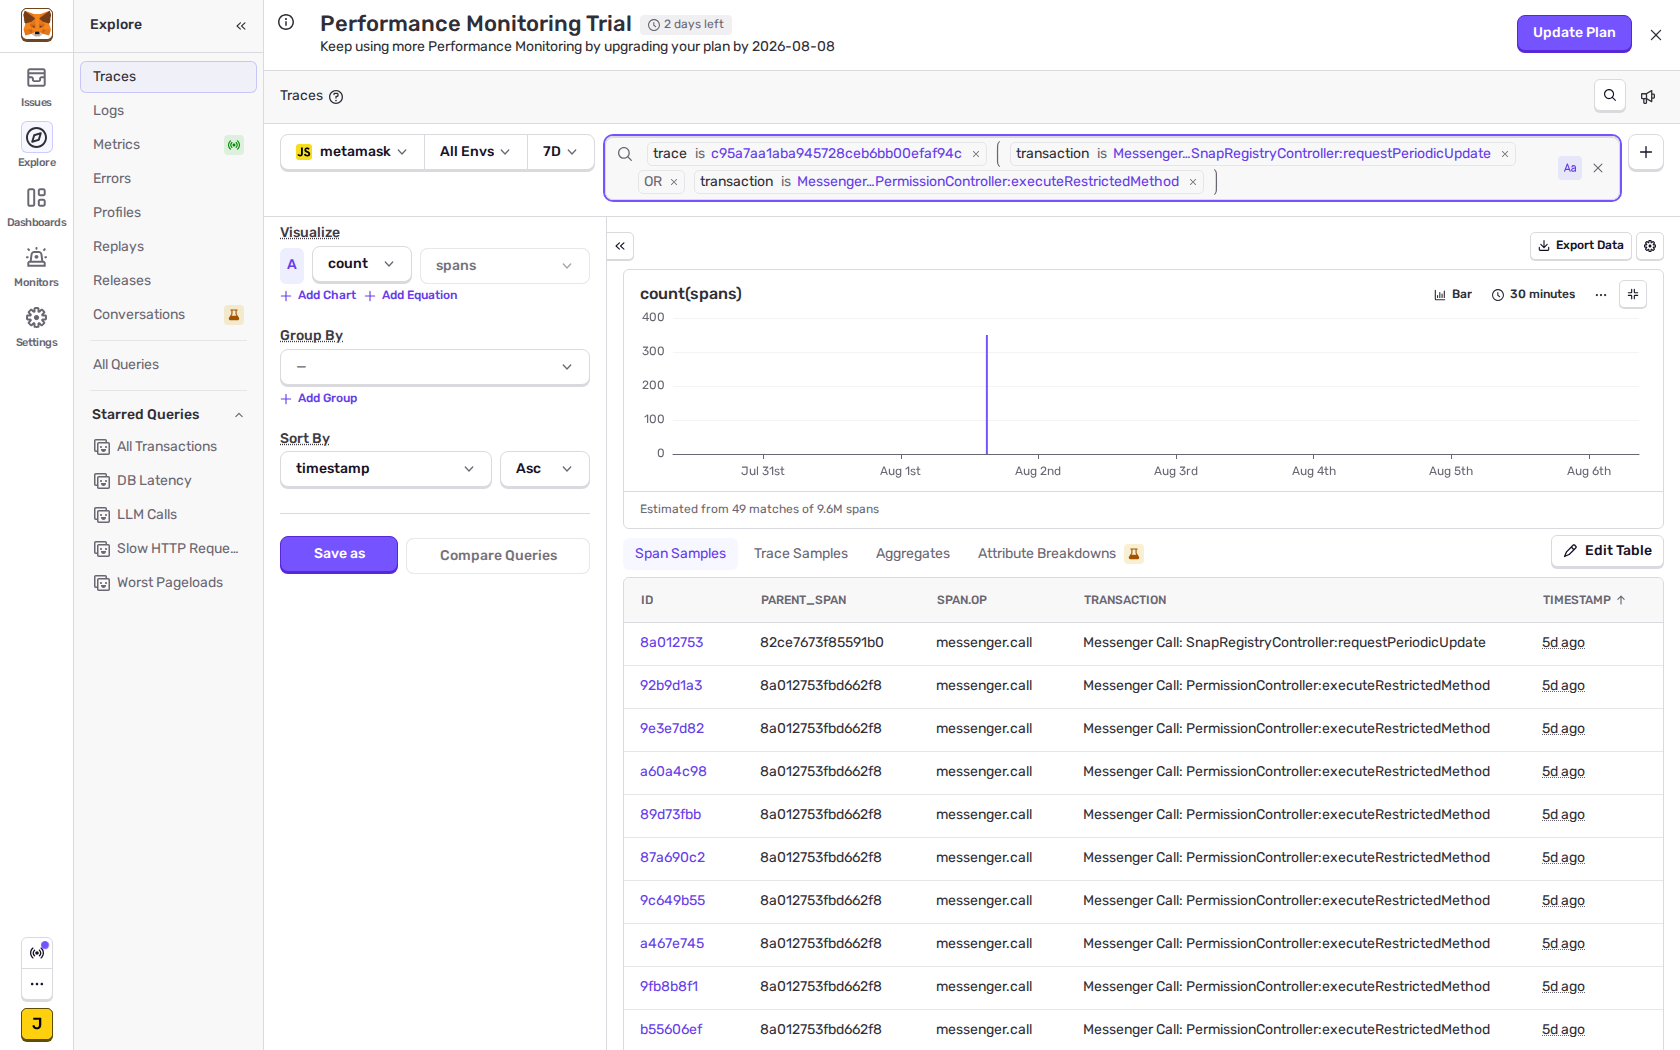Click the Add Group link

pos(319,399)
